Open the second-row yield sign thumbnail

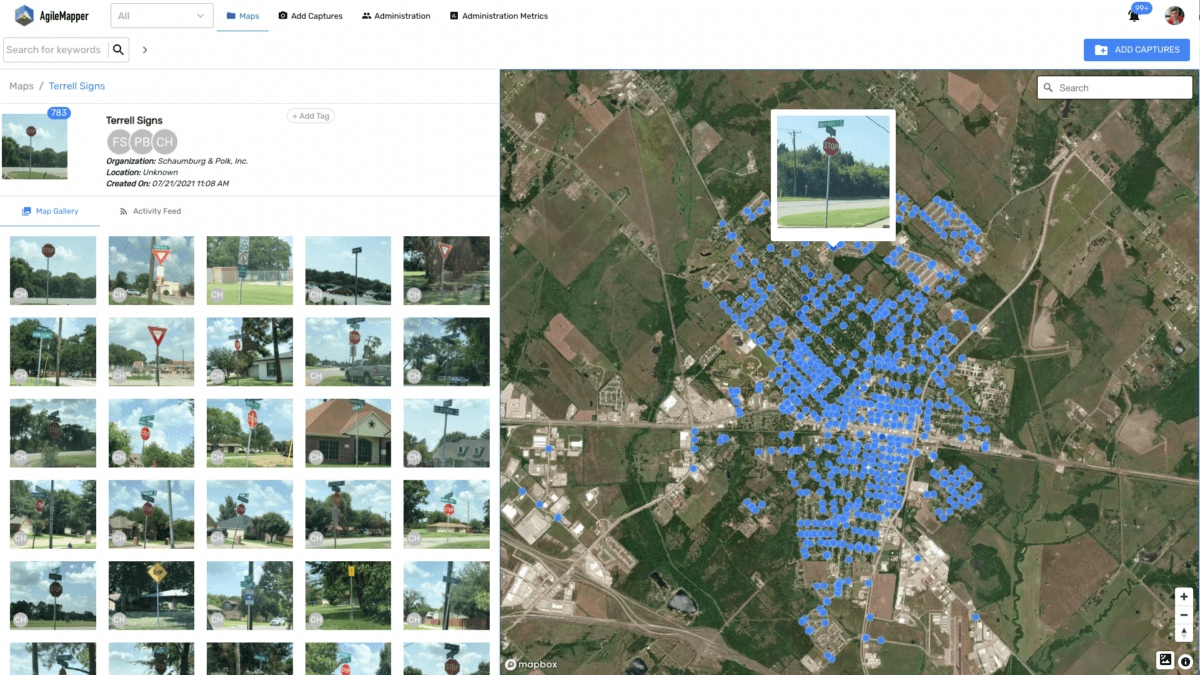[151, 352]
